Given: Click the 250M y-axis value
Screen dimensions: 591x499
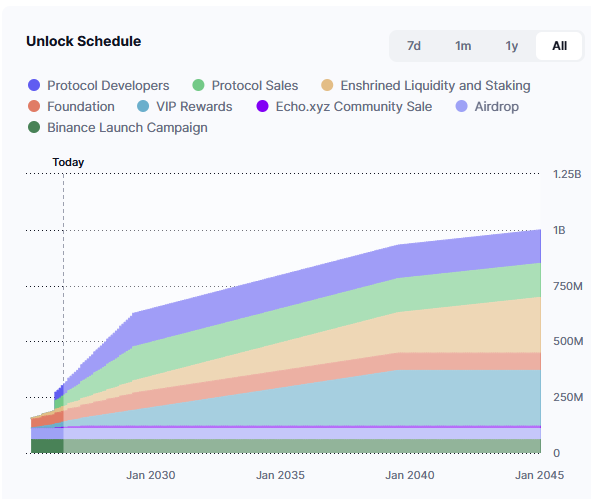Looking at the screenshot, I should (568, 398).
